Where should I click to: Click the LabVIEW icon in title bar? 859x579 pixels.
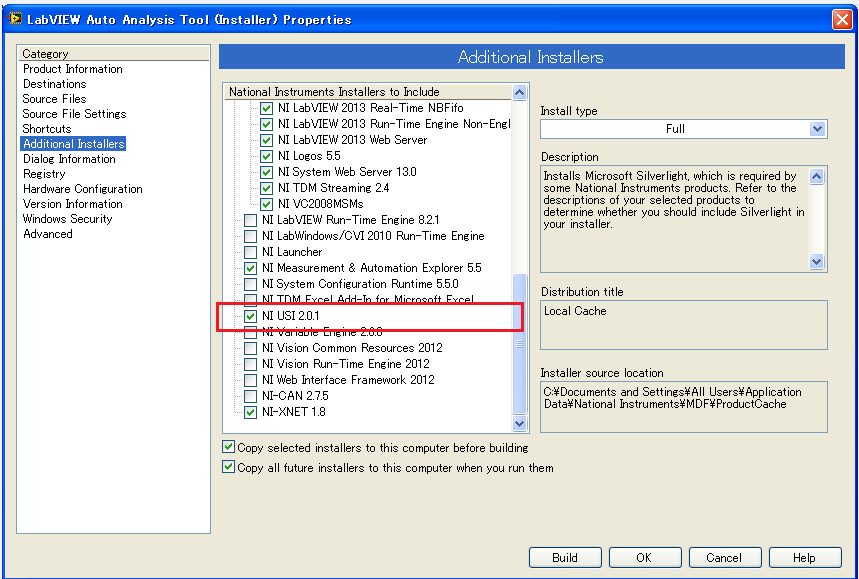[x=15, y=19]
